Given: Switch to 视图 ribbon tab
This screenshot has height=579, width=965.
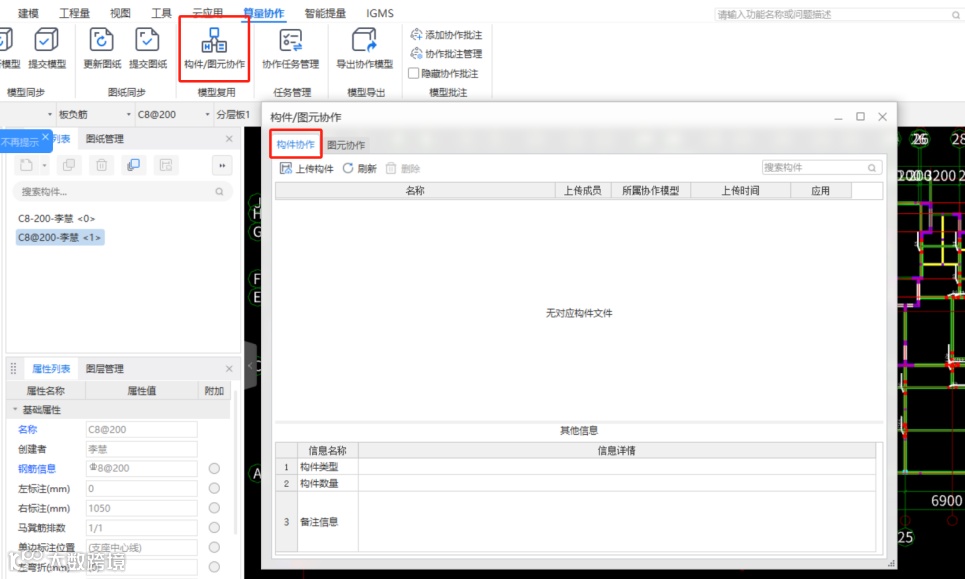Looking at the screenshot, I should coord(120,13).
